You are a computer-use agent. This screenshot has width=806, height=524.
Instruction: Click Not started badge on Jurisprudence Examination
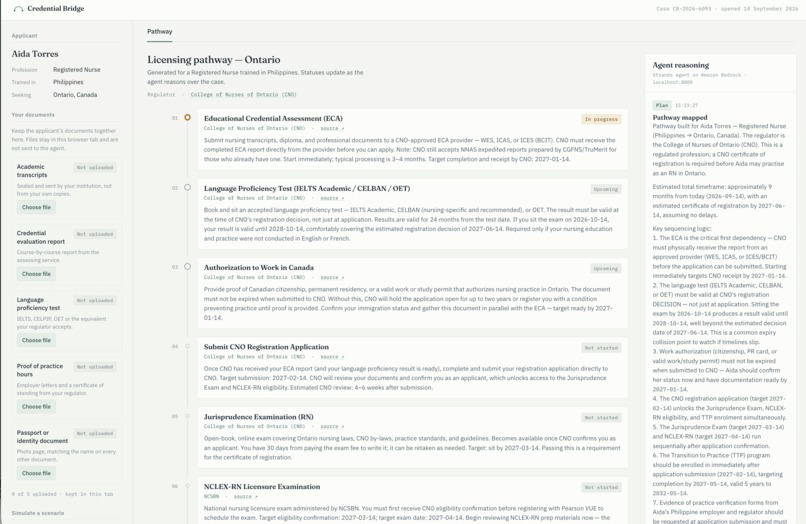click(x=601, y=418)
